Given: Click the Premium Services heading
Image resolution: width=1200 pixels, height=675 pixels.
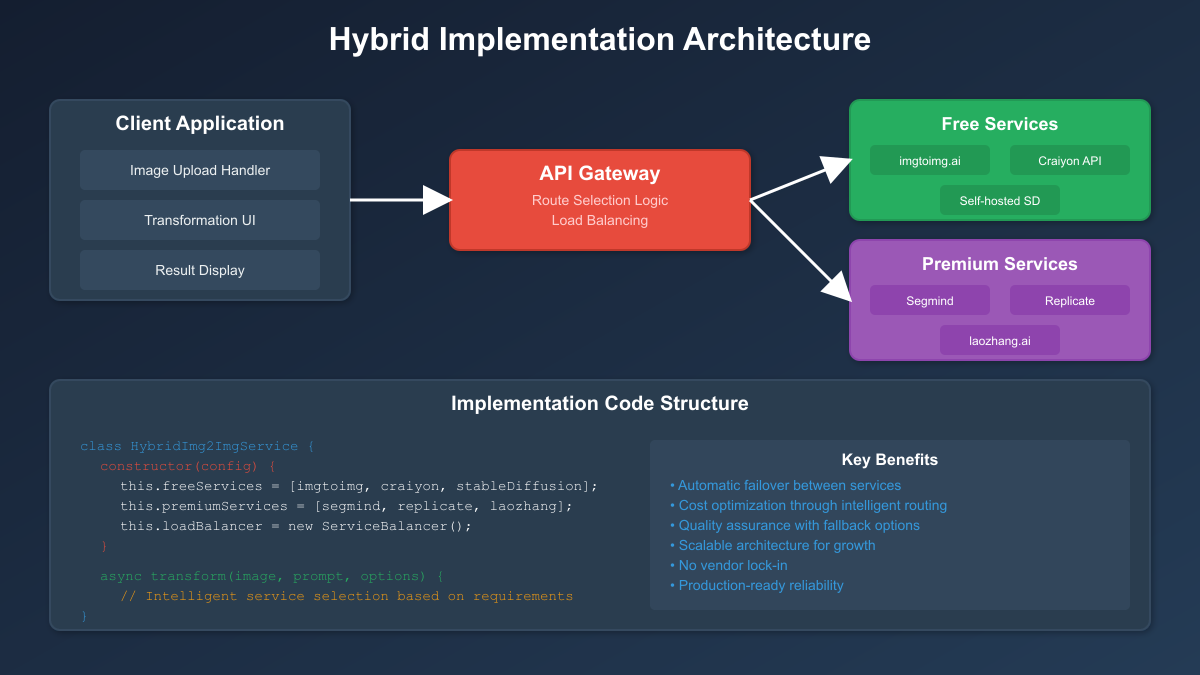Looking at the screenshot, I should pos(1000,264).
